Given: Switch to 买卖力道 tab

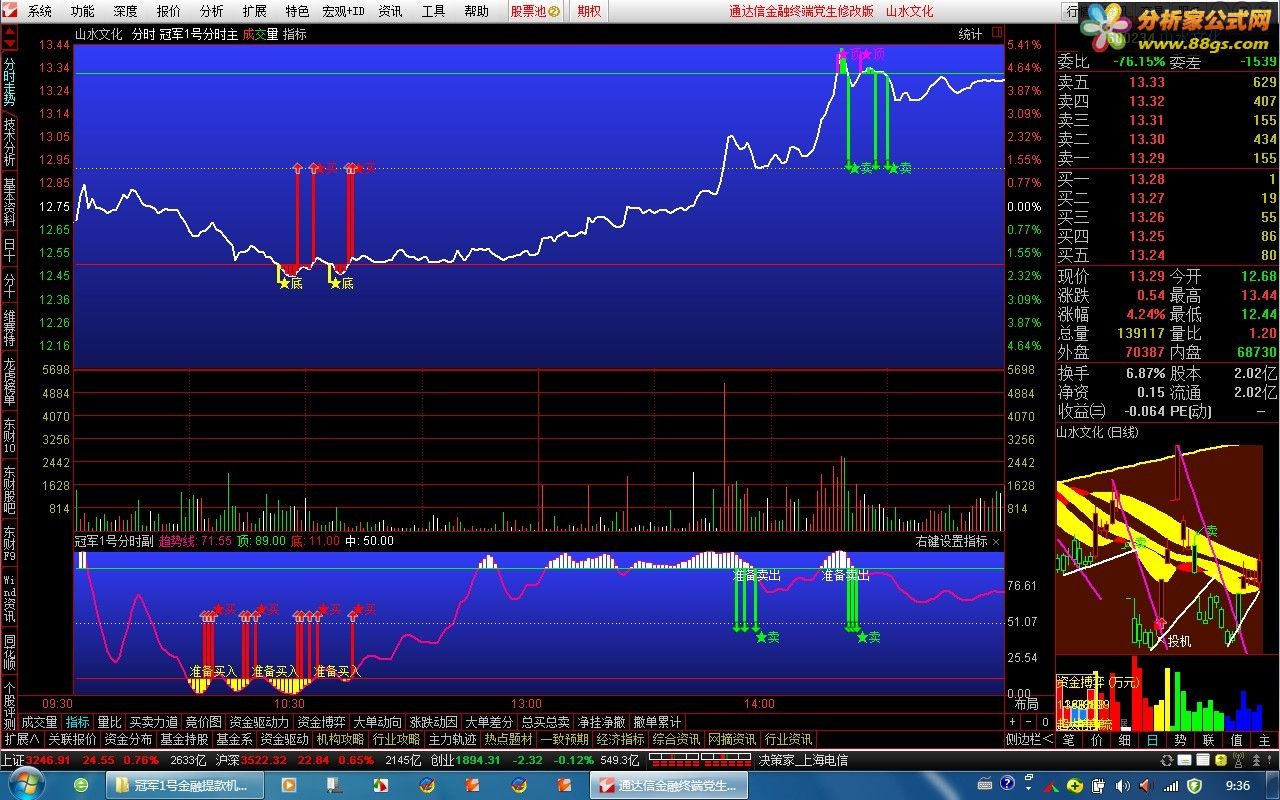Looking at the screenshot, I should (x=153, y=722).
